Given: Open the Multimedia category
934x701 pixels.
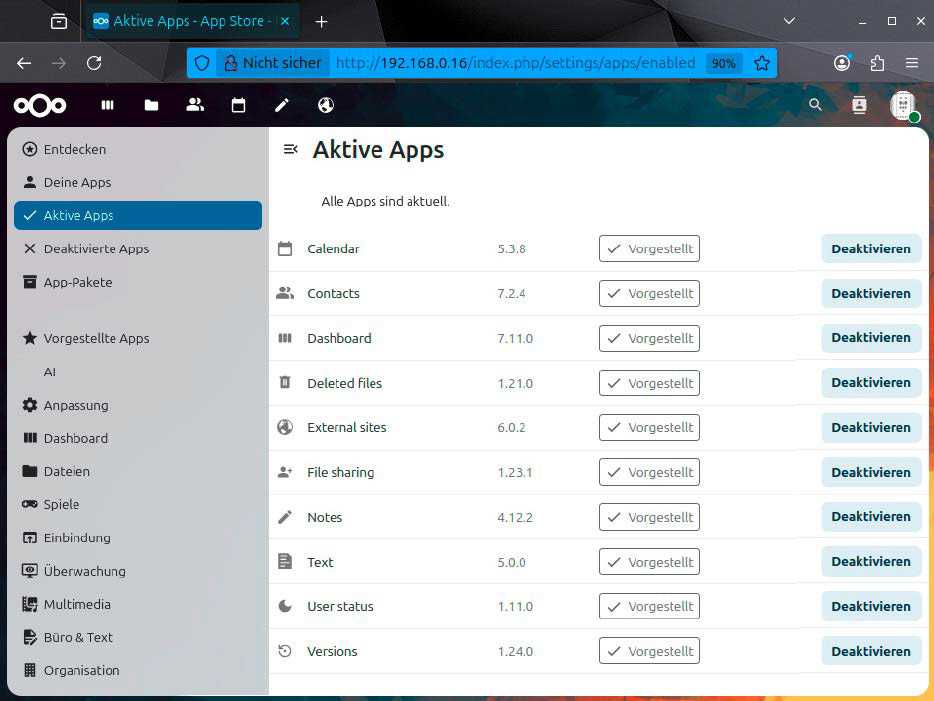Looking at the screenshot, I should (138, 605).
